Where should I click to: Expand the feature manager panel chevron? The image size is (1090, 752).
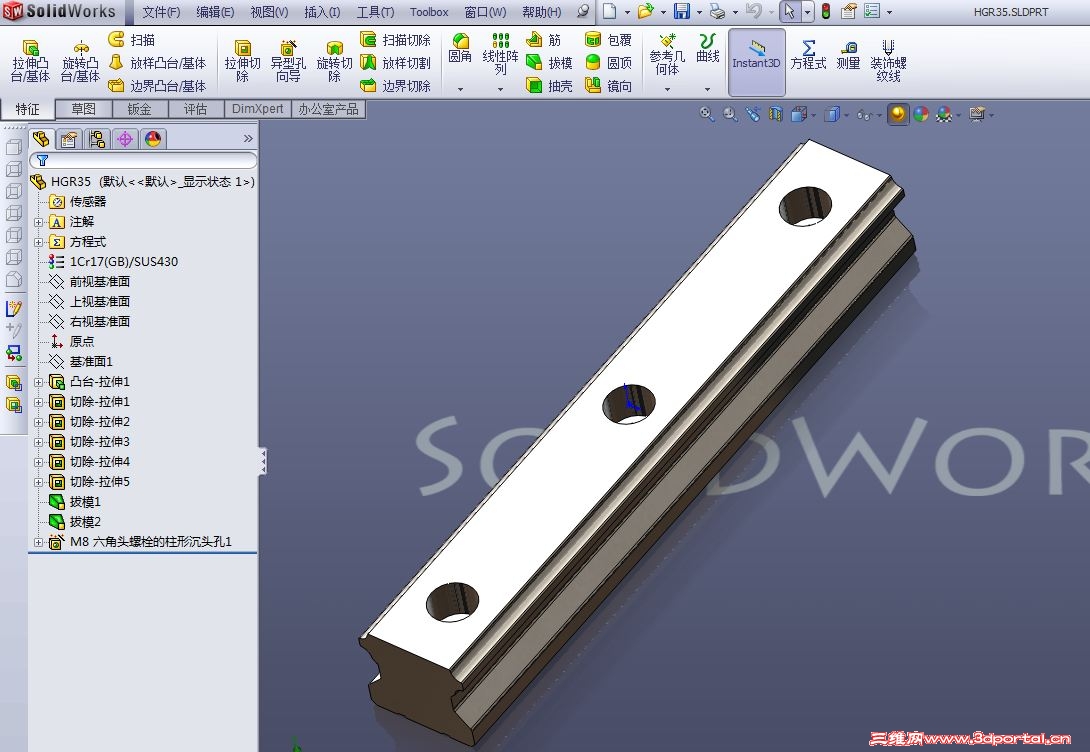coord(248,139)
